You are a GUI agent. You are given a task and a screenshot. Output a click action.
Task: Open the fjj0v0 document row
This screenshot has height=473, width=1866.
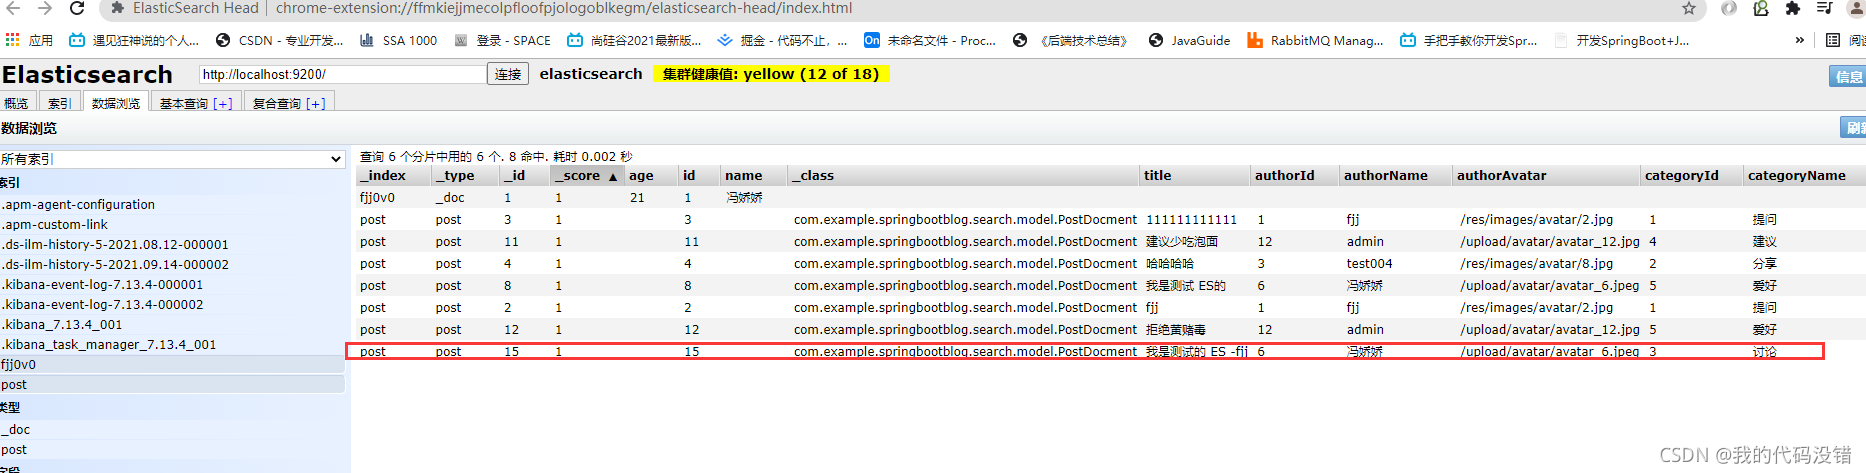(x=1110, y=197)
